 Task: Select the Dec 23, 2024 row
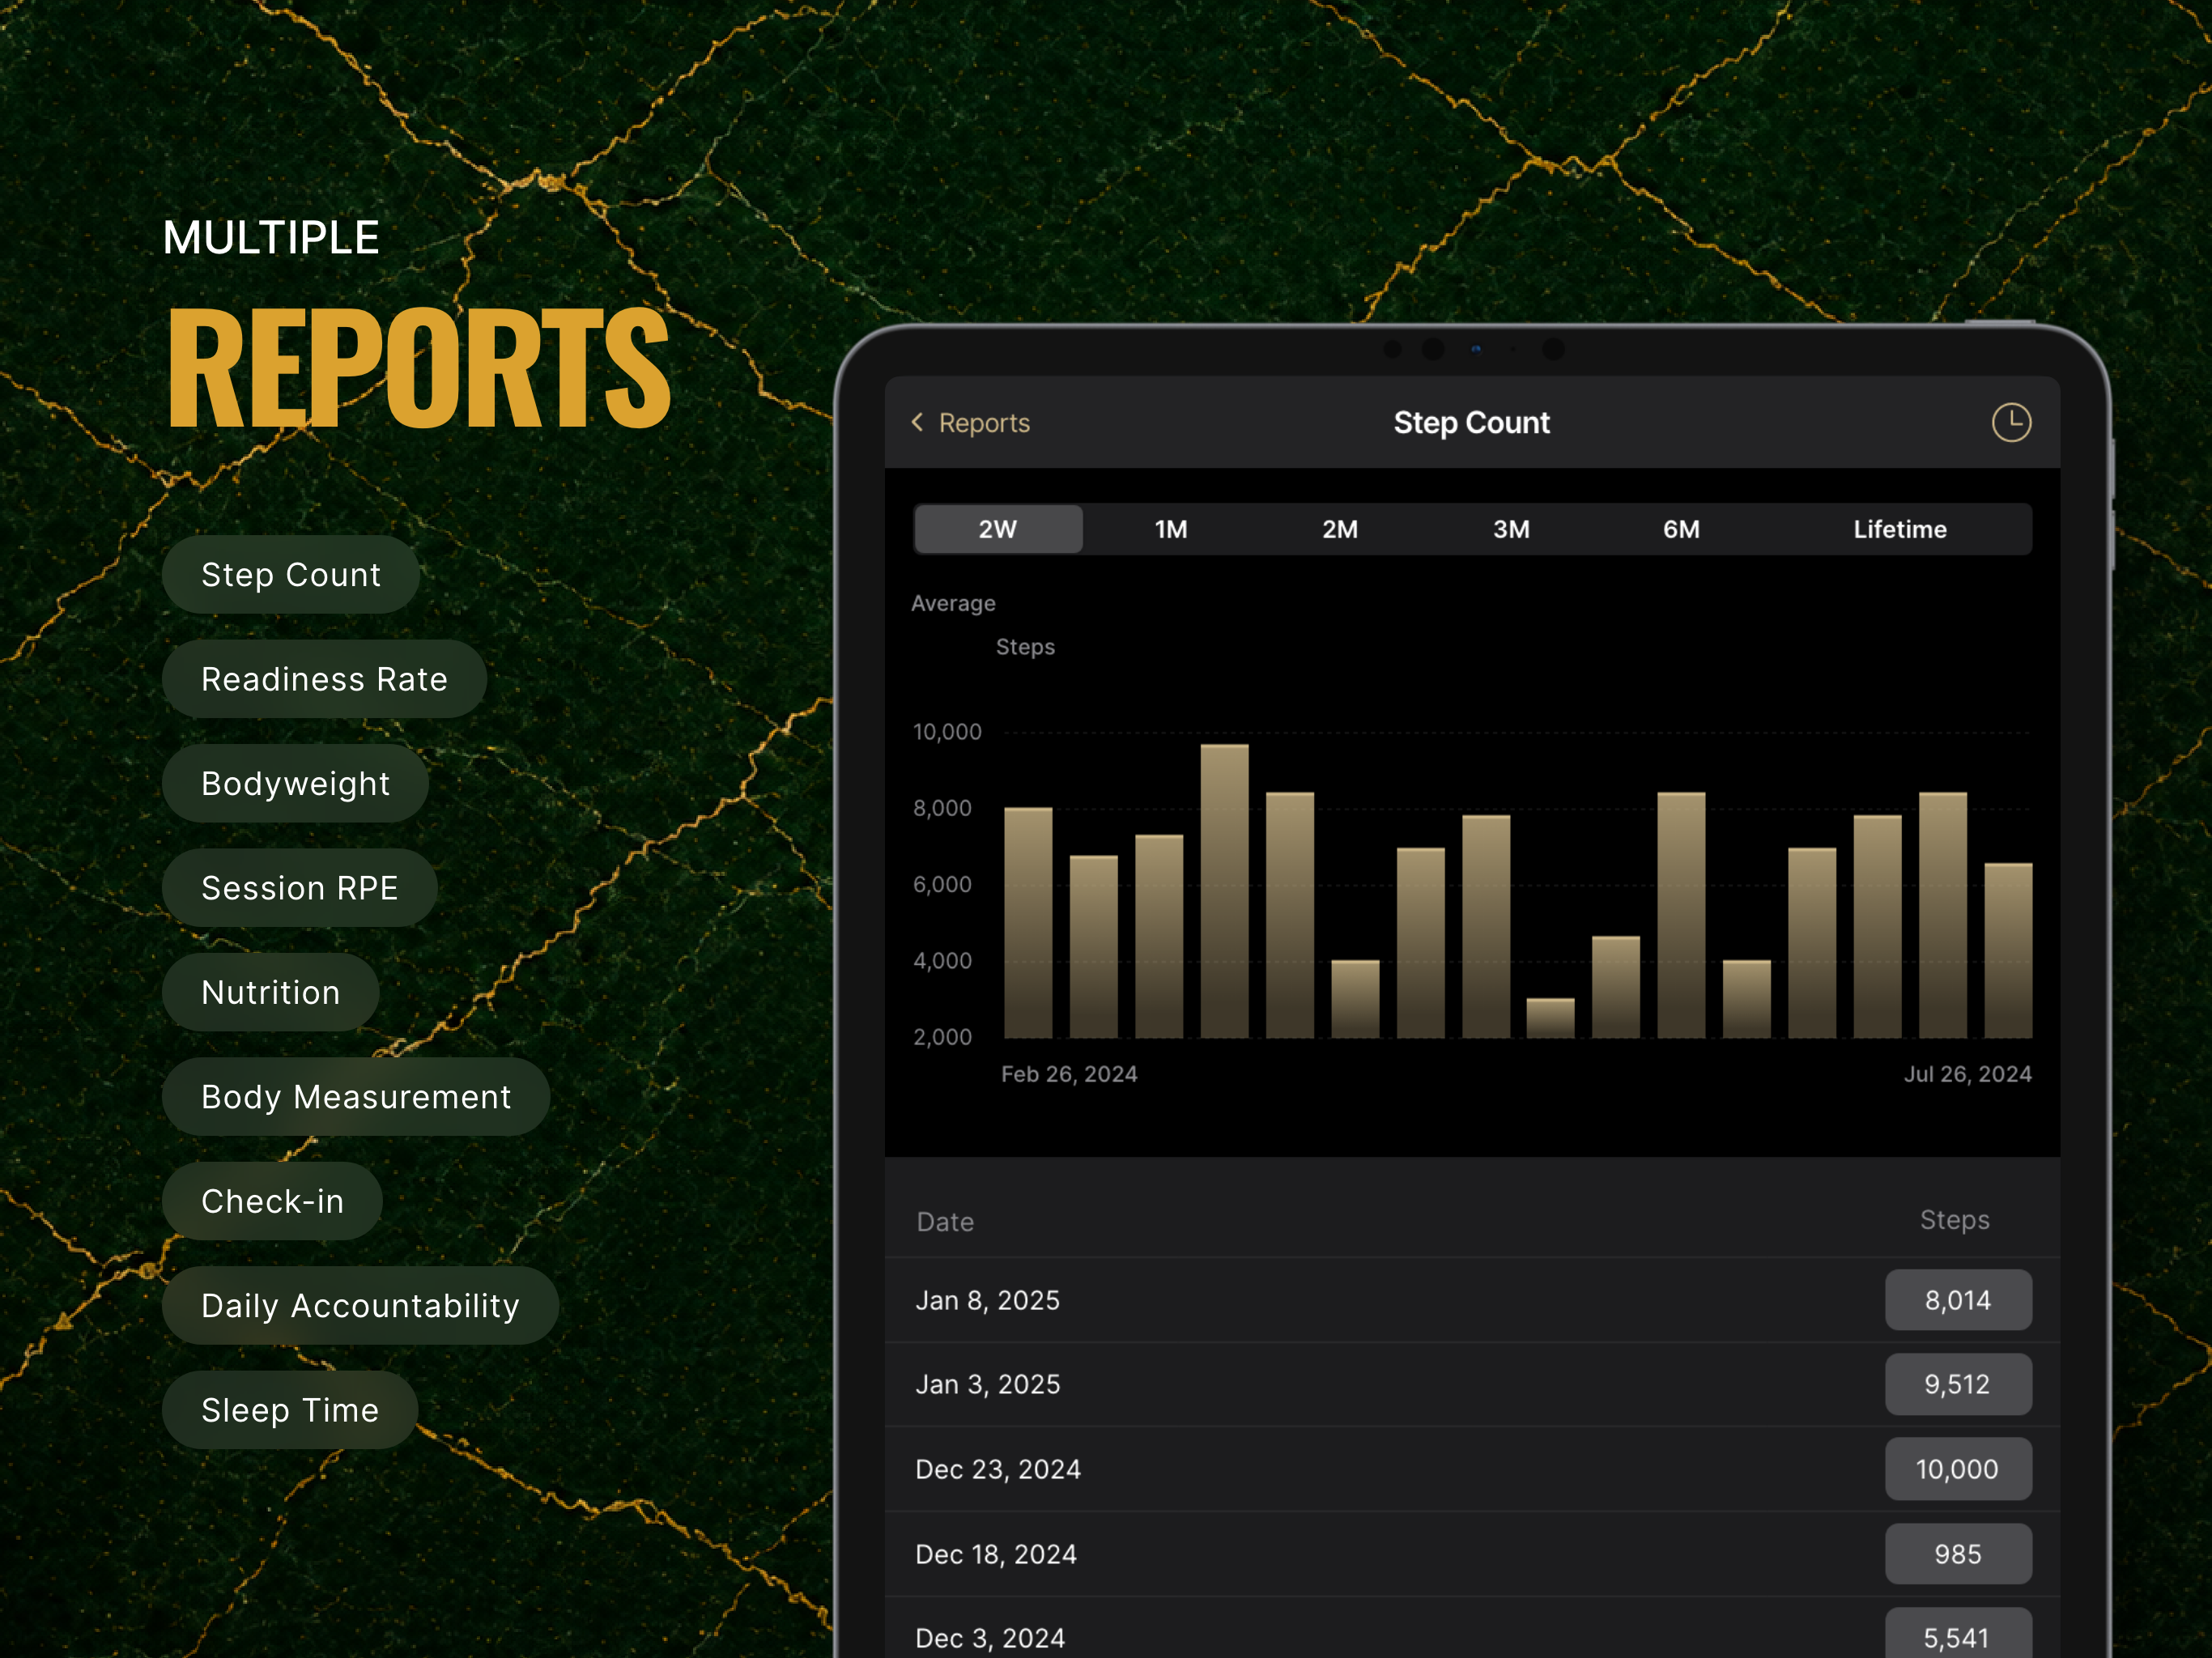pyautogui.click(x=1472, y=1469)
